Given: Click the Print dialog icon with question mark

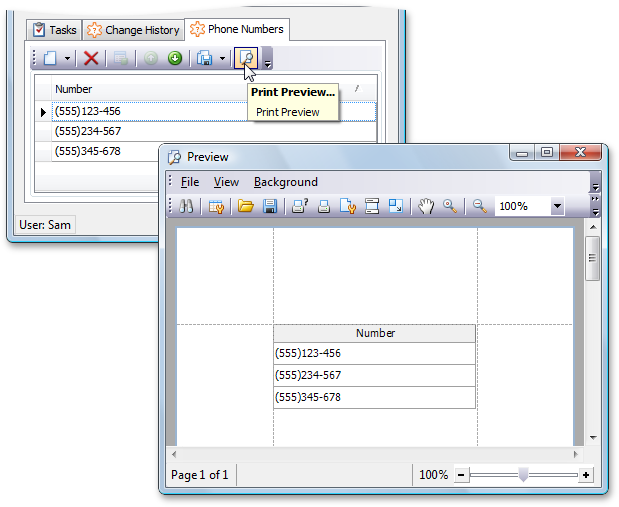Looking at the screenshot, I should [300, 206].
